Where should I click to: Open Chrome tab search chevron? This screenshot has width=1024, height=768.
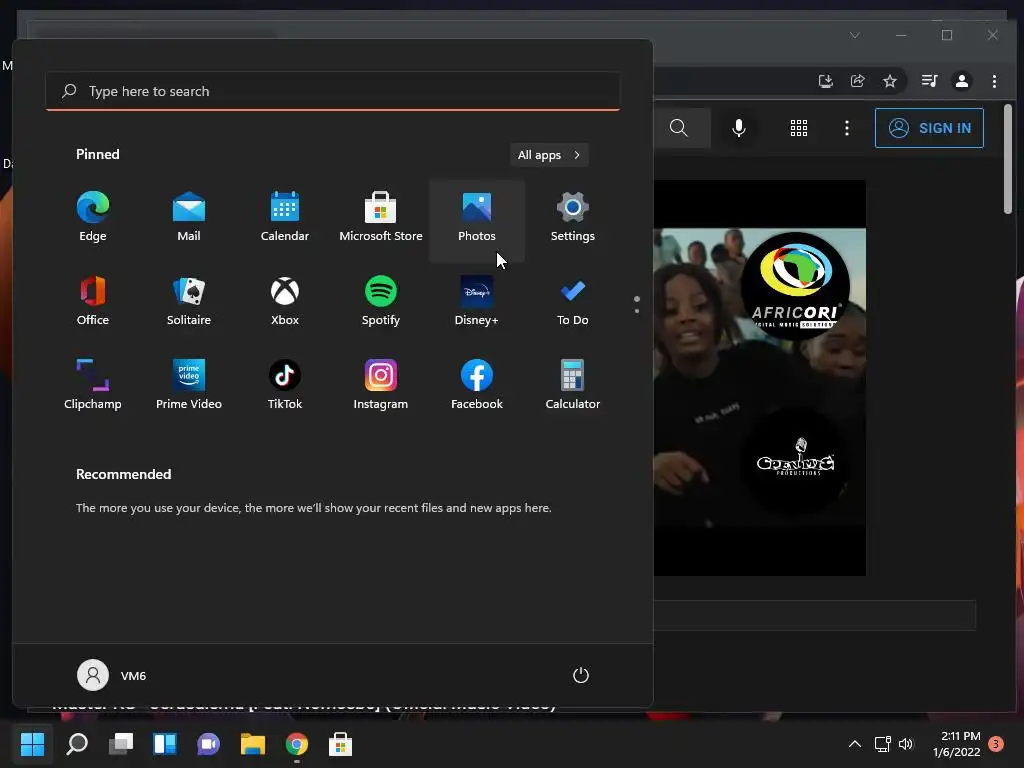click(855, 35)
